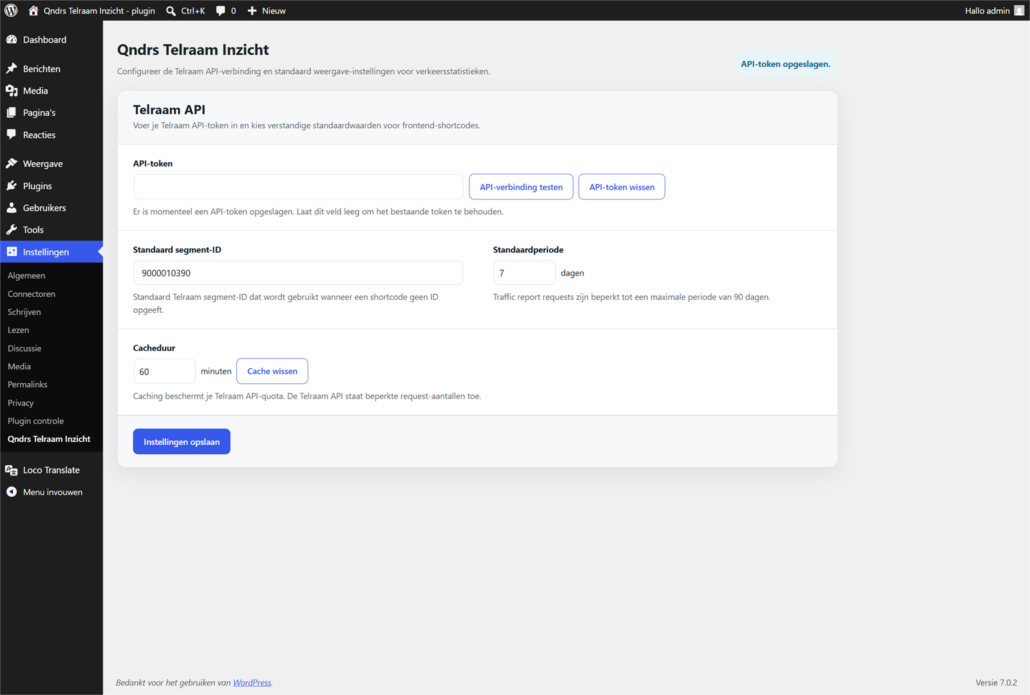The image size is (1030, 695).
Task: Open Plugins menu label
Action: pos(37,186)
